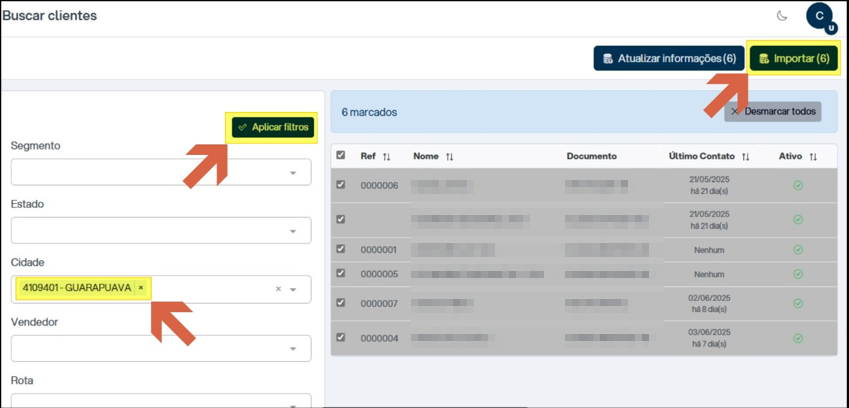The width and height of the screenshot is (849, 408).
Task: Click the Documento column header
Action: [591, 156]
